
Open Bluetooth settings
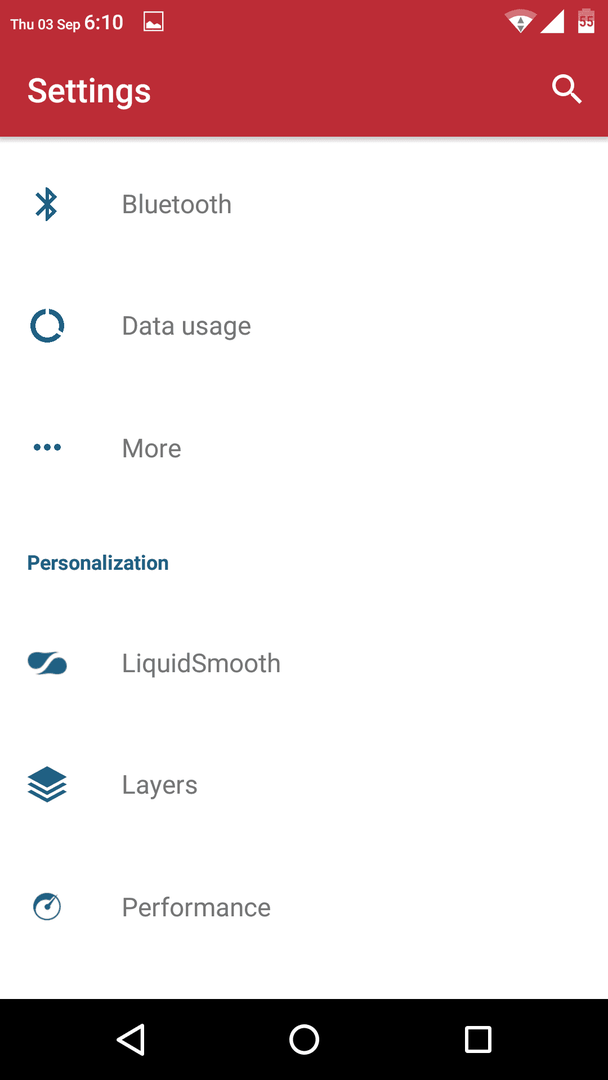pyautogui.click(x=304, y=205)
